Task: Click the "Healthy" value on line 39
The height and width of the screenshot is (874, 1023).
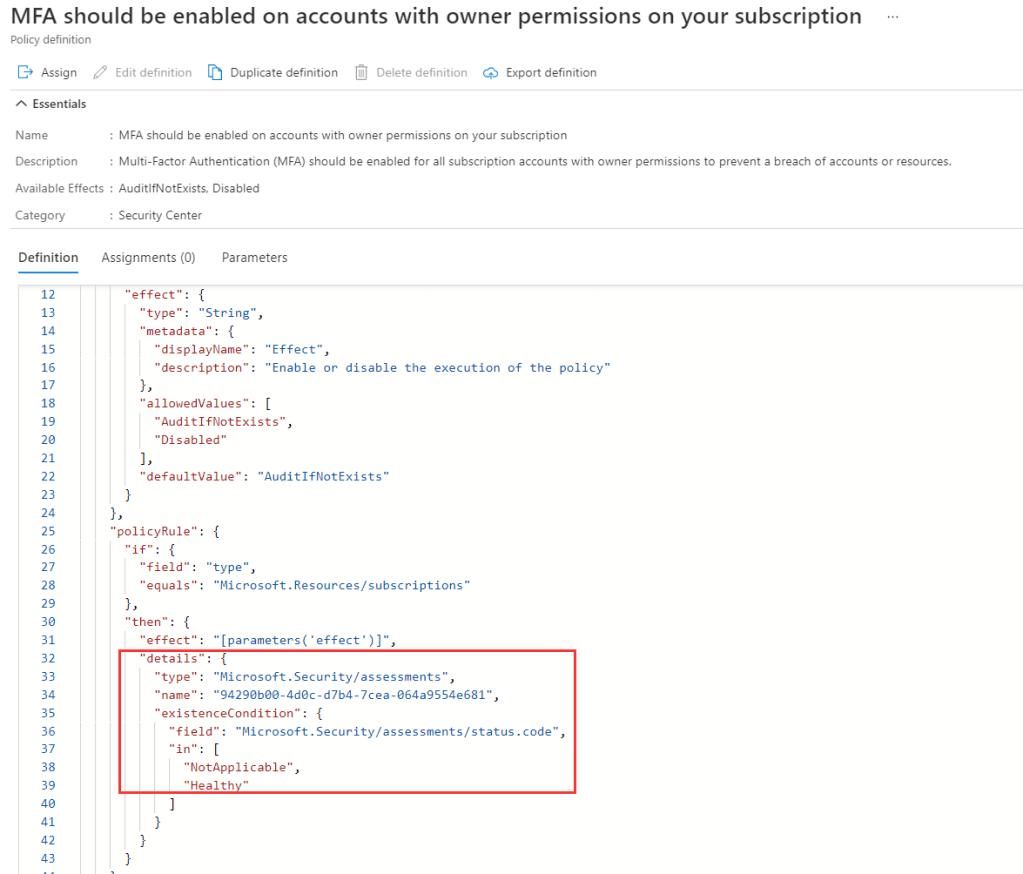Action: pyautogui.click(x=216, y=786)
